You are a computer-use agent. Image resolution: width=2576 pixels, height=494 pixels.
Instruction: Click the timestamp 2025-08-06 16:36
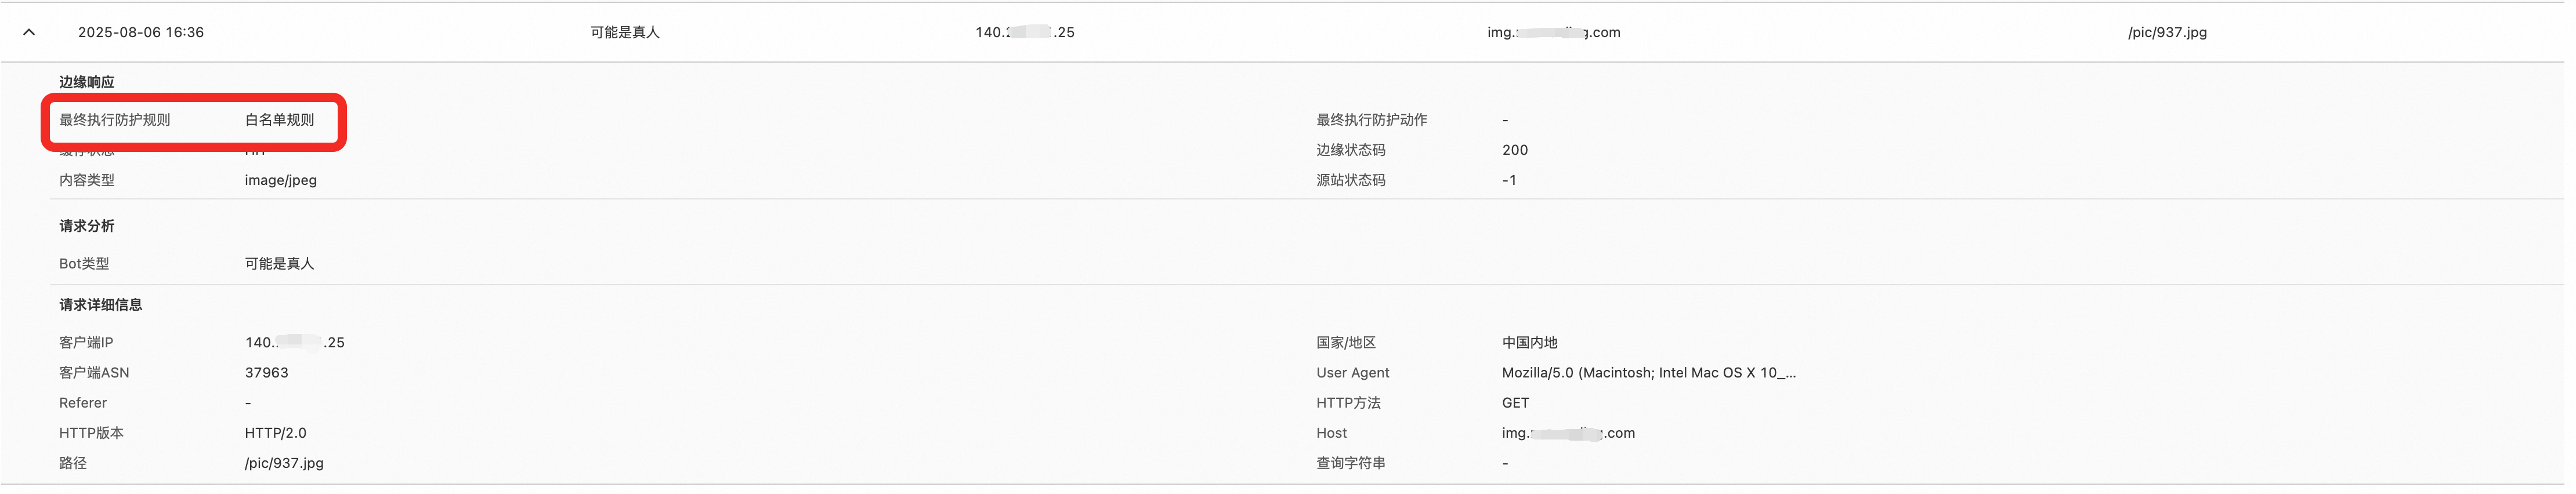[x=141, y=32]
